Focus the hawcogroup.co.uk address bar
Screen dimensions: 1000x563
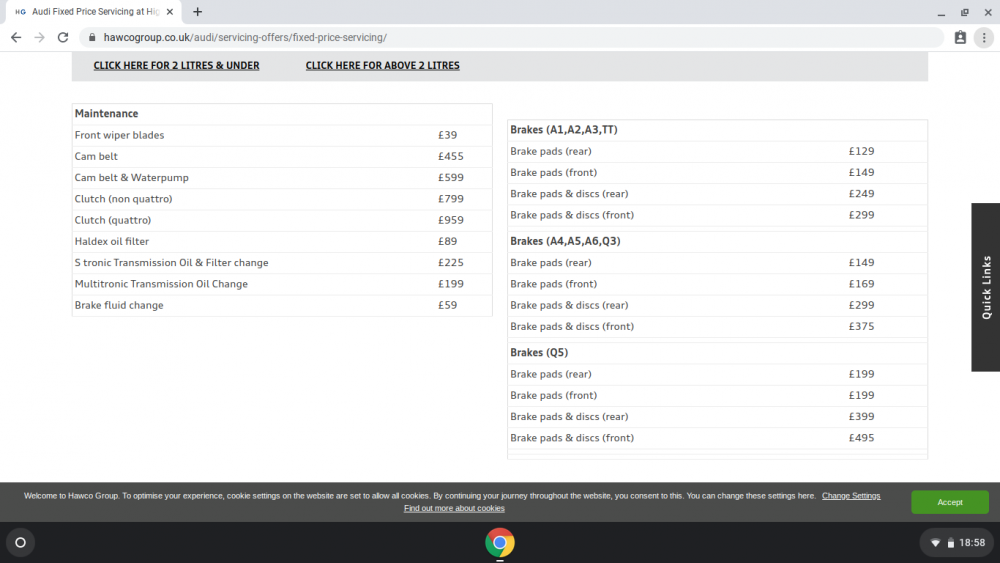click(511, 38)
